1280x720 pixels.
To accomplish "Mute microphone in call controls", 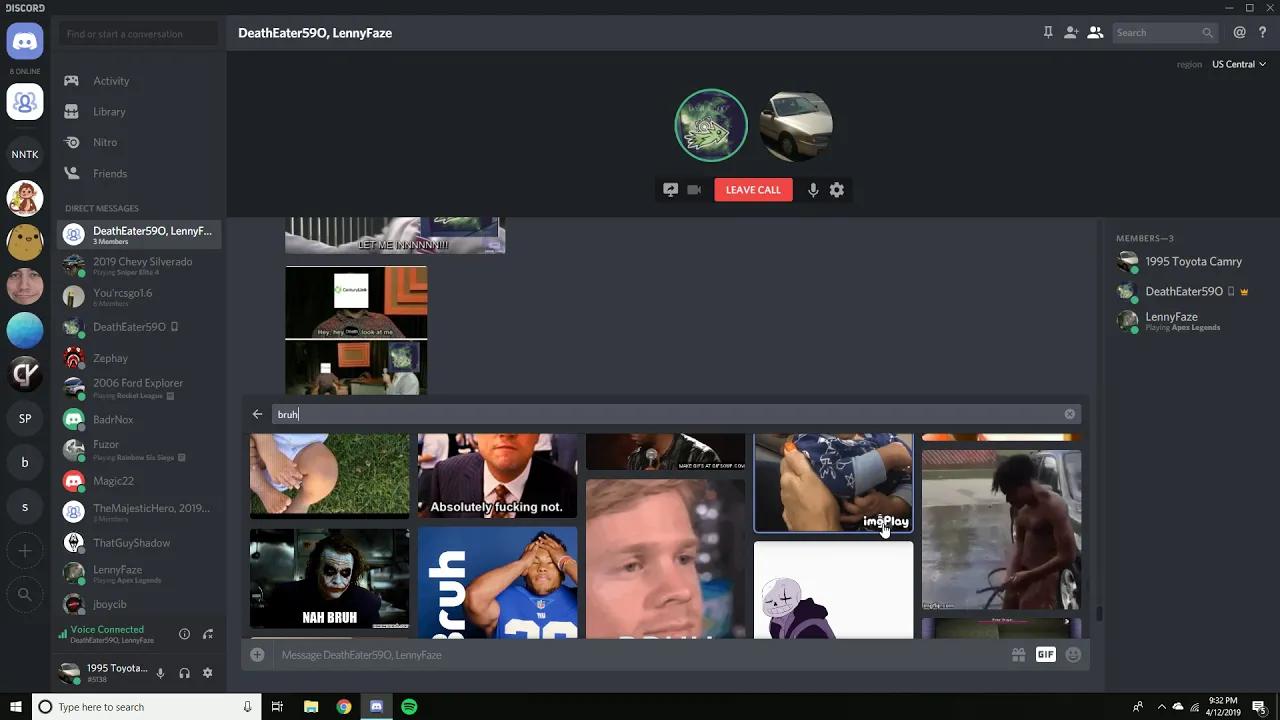I will [x=813, y=190].
